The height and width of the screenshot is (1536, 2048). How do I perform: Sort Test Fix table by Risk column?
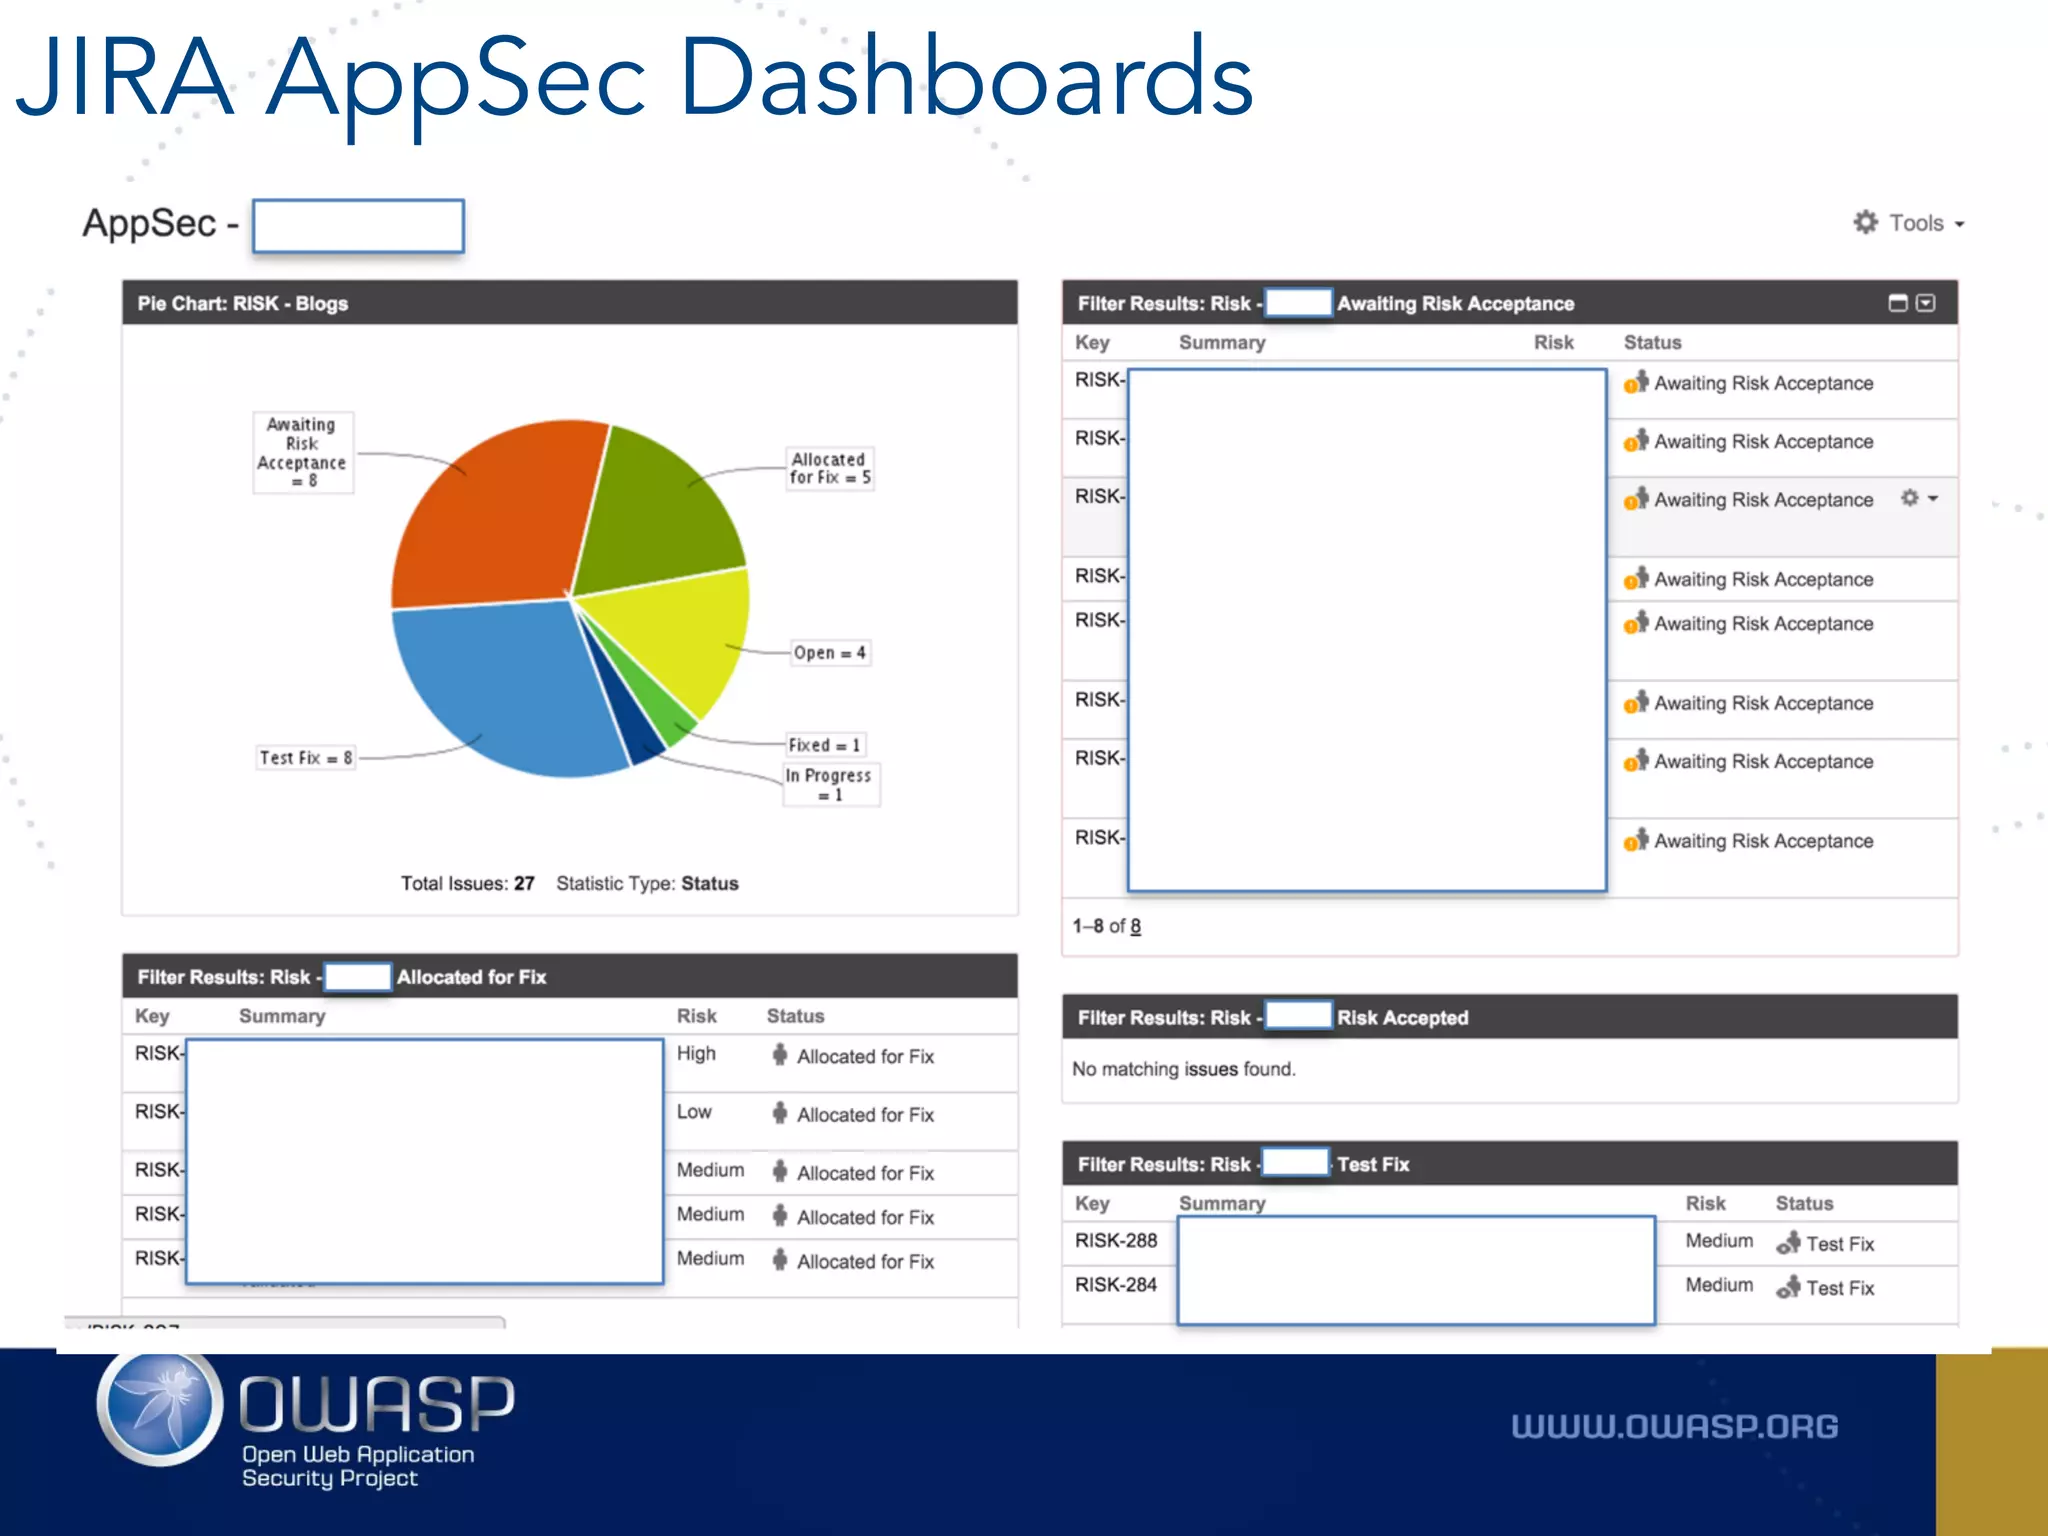[x=1705, y=1203]
